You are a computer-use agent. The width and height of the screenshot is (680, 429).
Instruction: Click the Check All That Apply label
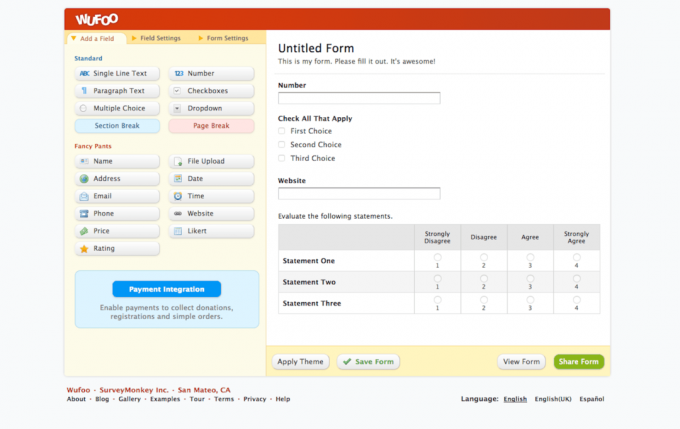coord(315,118)
